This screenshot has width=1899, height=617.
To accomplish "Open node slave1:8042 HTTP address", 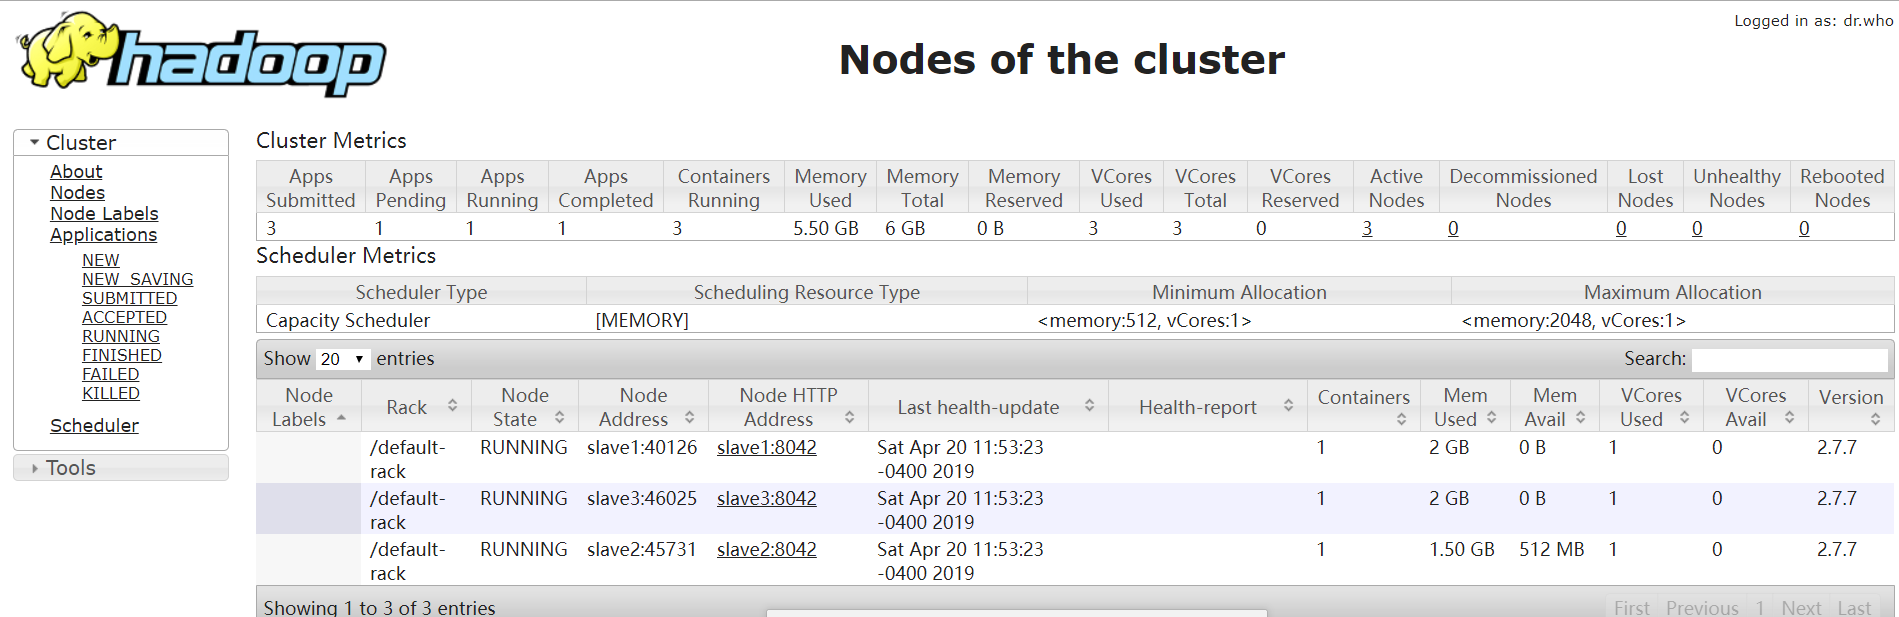I will (x=766, y=447).
